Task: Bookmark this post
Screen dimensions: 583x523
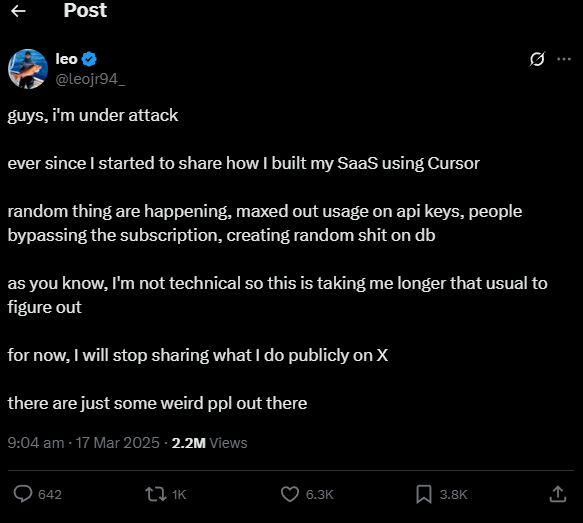Action: coord(423,494)
